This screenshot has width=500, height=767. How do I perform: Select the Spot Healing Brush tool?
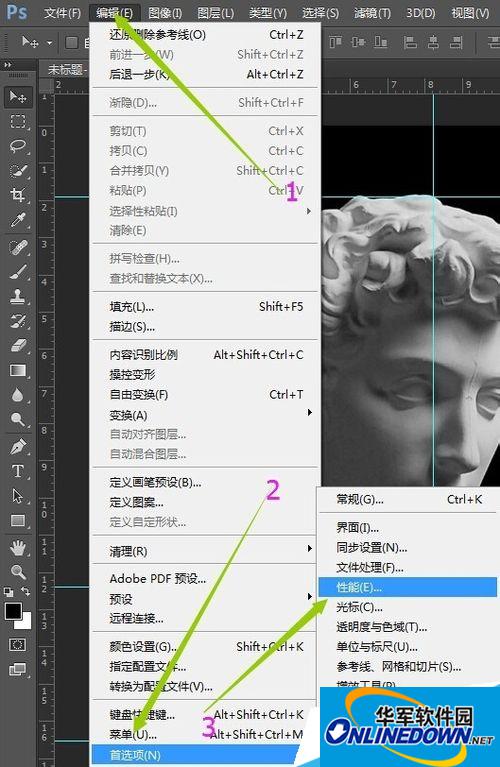coord(18,248)
